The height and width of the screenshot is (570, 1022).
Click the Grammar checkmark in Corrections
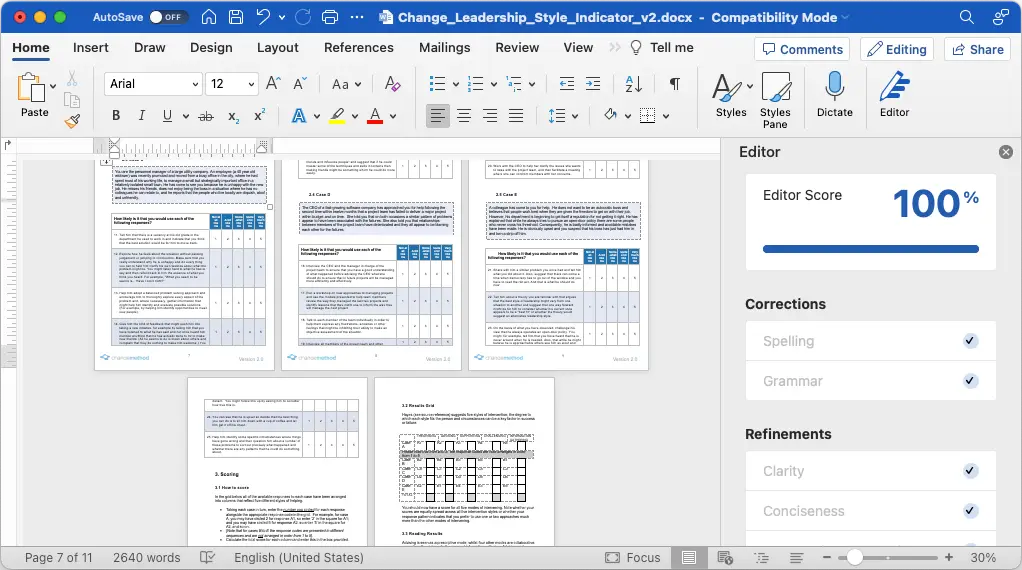click(970, 381)
